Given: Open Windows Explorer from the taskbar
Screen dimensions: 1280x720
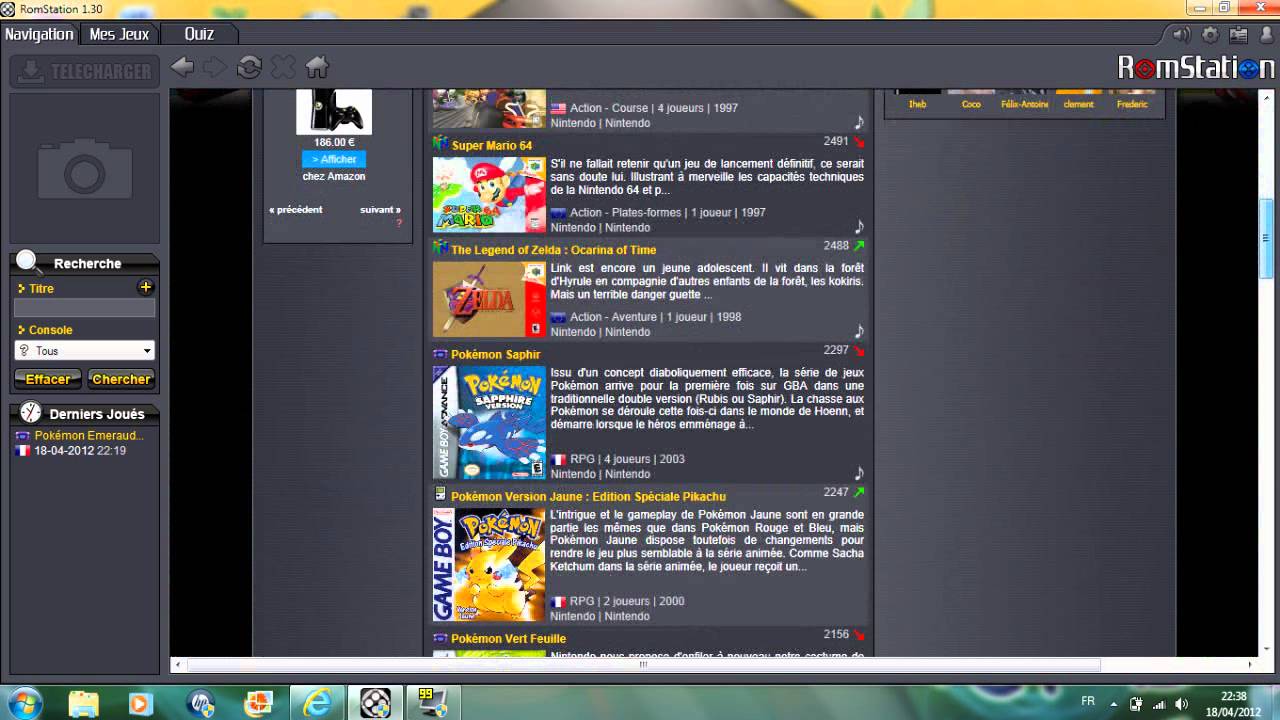Looking at the screenshot, I should coord(84,702).
